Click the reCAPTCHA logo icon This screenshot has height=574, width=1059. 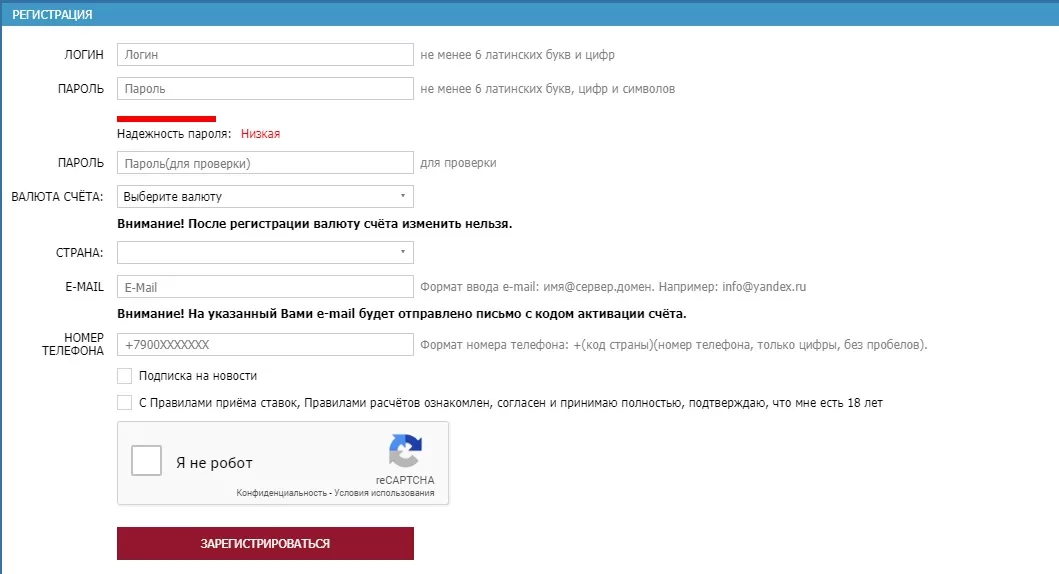point(405,451)
